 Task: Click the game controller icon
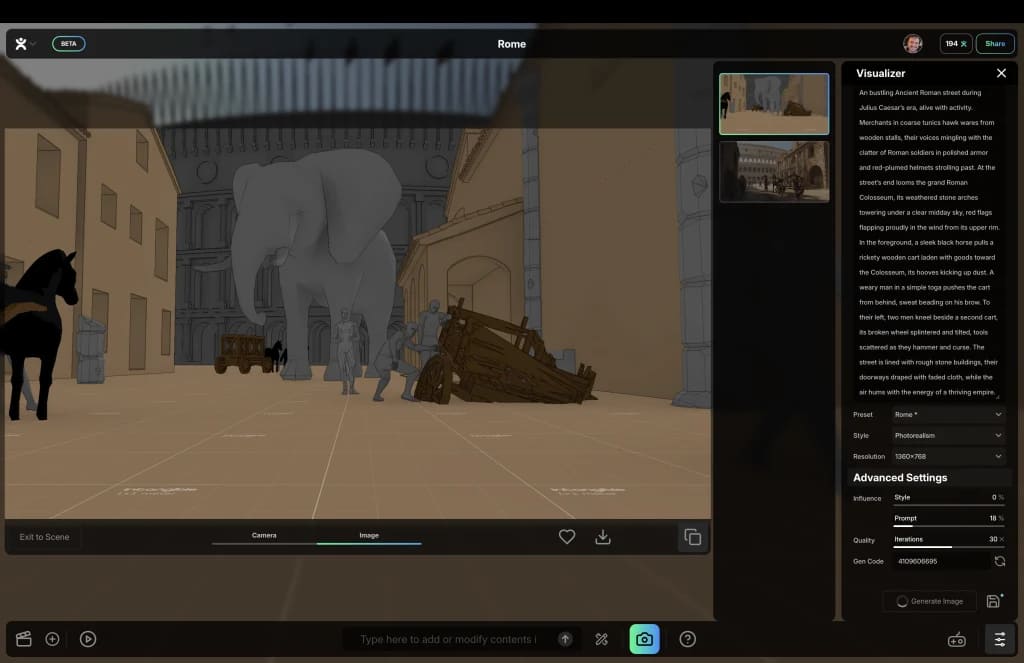(x=957, y=639)
